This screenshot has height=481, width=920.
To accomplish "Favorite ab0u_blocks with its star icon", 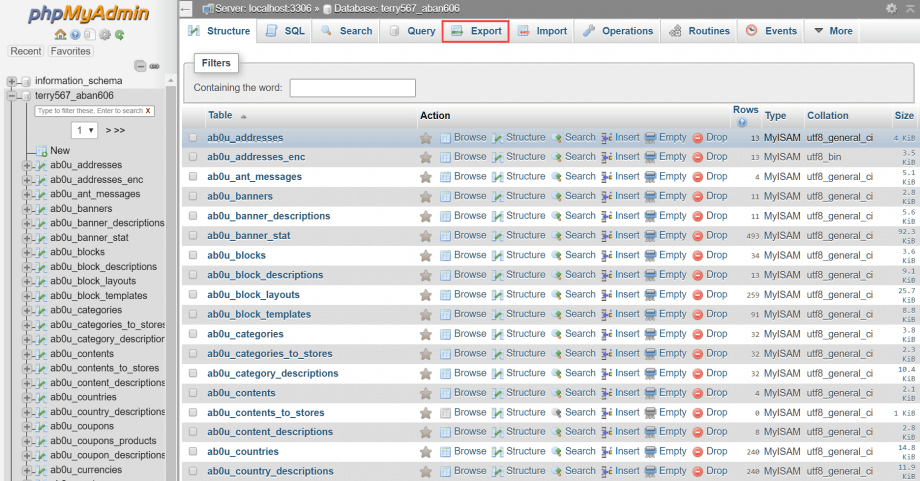I will (426, 256).
